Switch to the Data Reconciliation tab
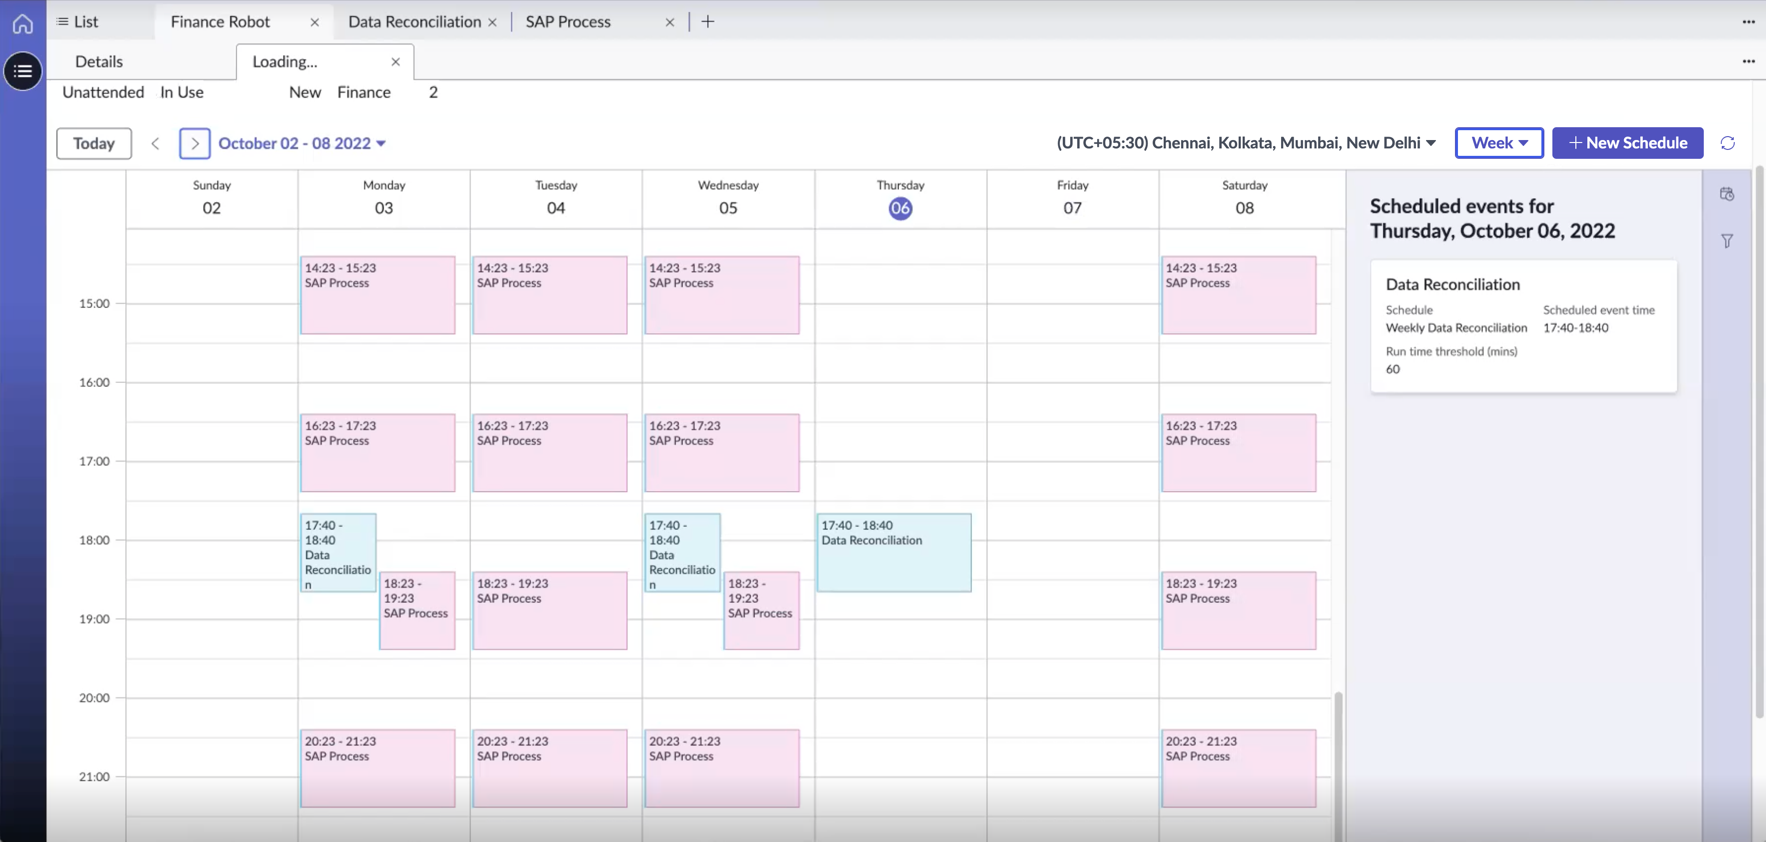 (414, 21)
